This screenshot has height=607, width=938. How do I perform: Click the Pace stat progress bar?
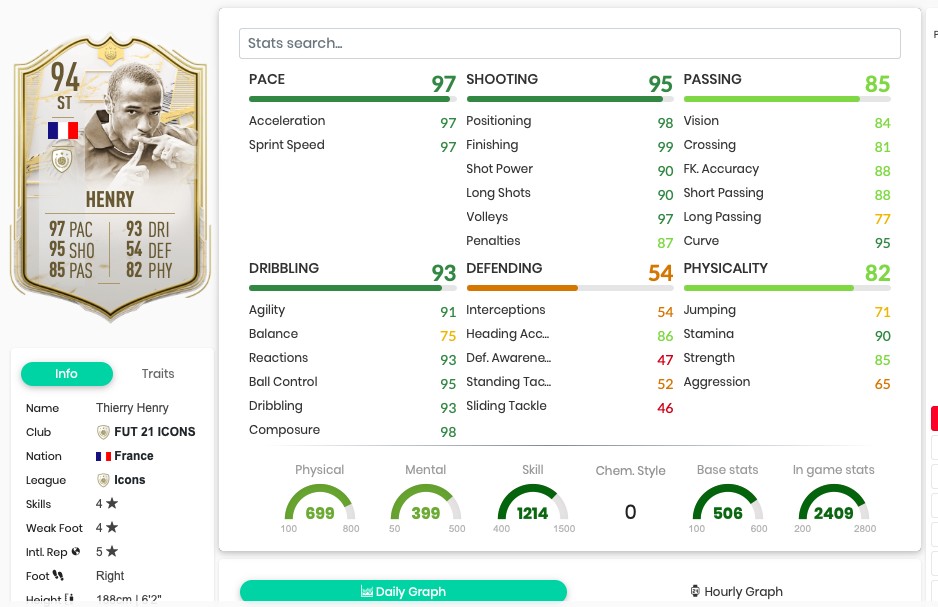coord(352,99)
